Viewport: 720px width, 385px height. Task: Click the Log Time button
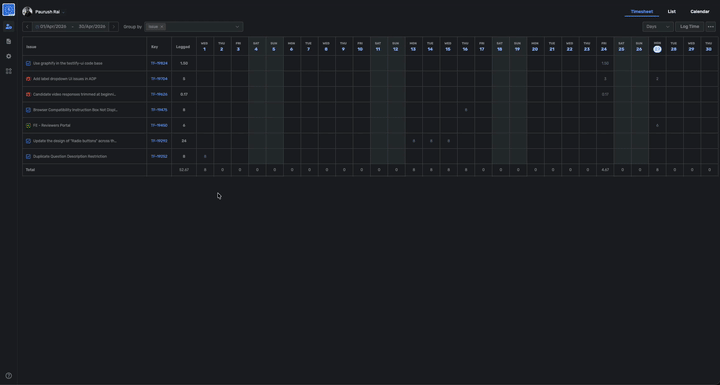click(x=689, y=27)
